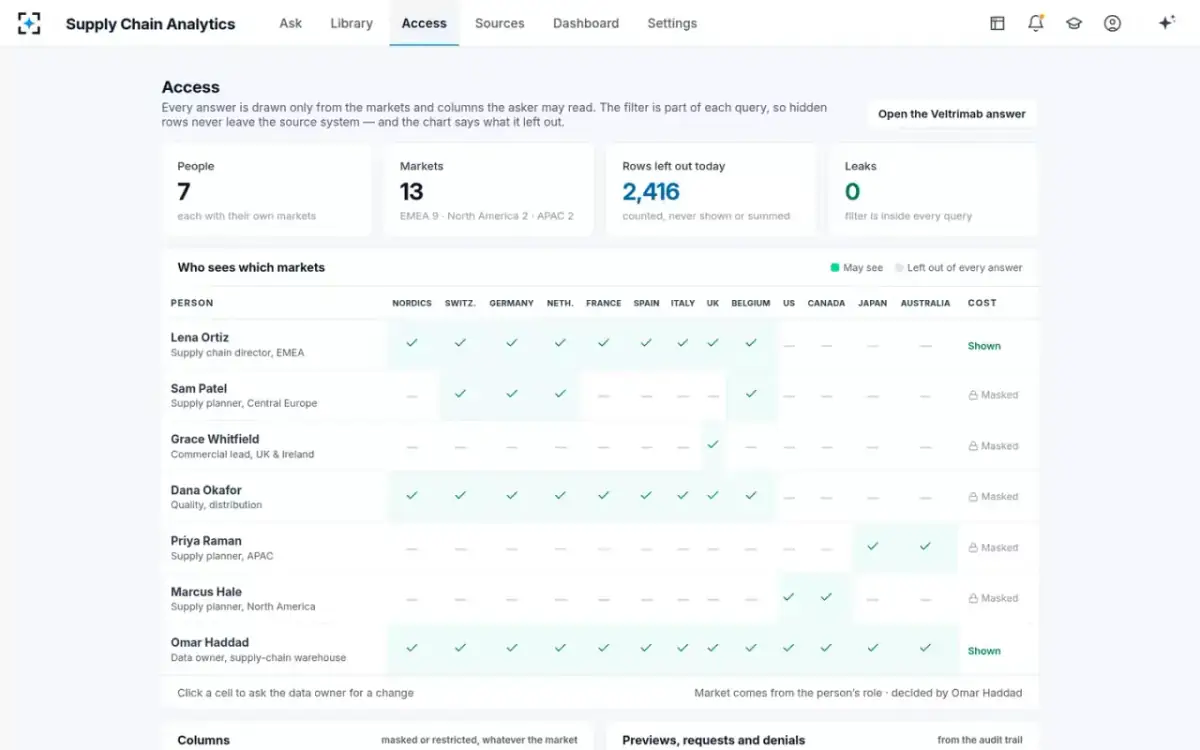Image resolution: width=1200 pixels, height=750 pixels.
Task: Click Omar Haddad's Japan checkmark
Action: [x=873, y=648]
